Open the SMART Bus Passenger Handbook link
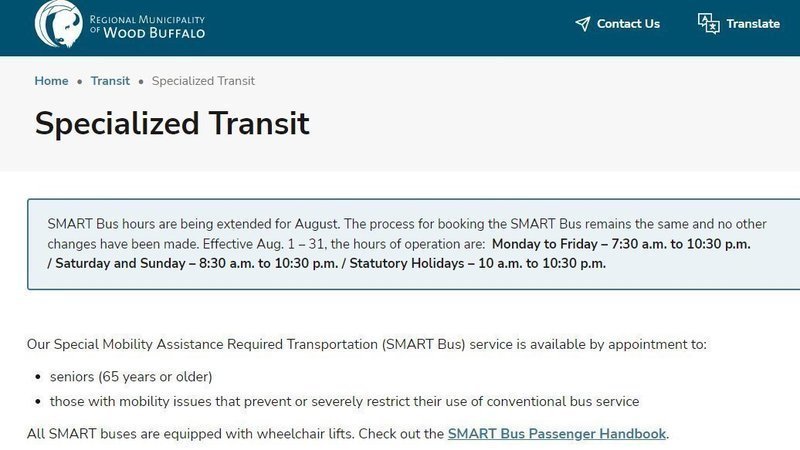Image resolution: width=800 pixels, height=450 pixels. tap(556, 434)
